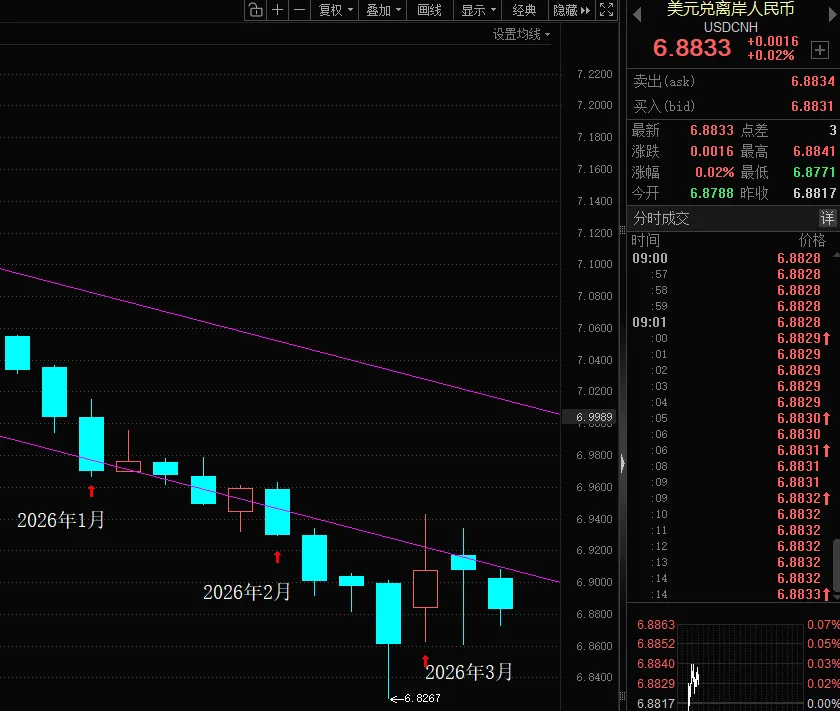
Task: Click the 2026年2月 chart annotation
Action: tap(246, 592)
